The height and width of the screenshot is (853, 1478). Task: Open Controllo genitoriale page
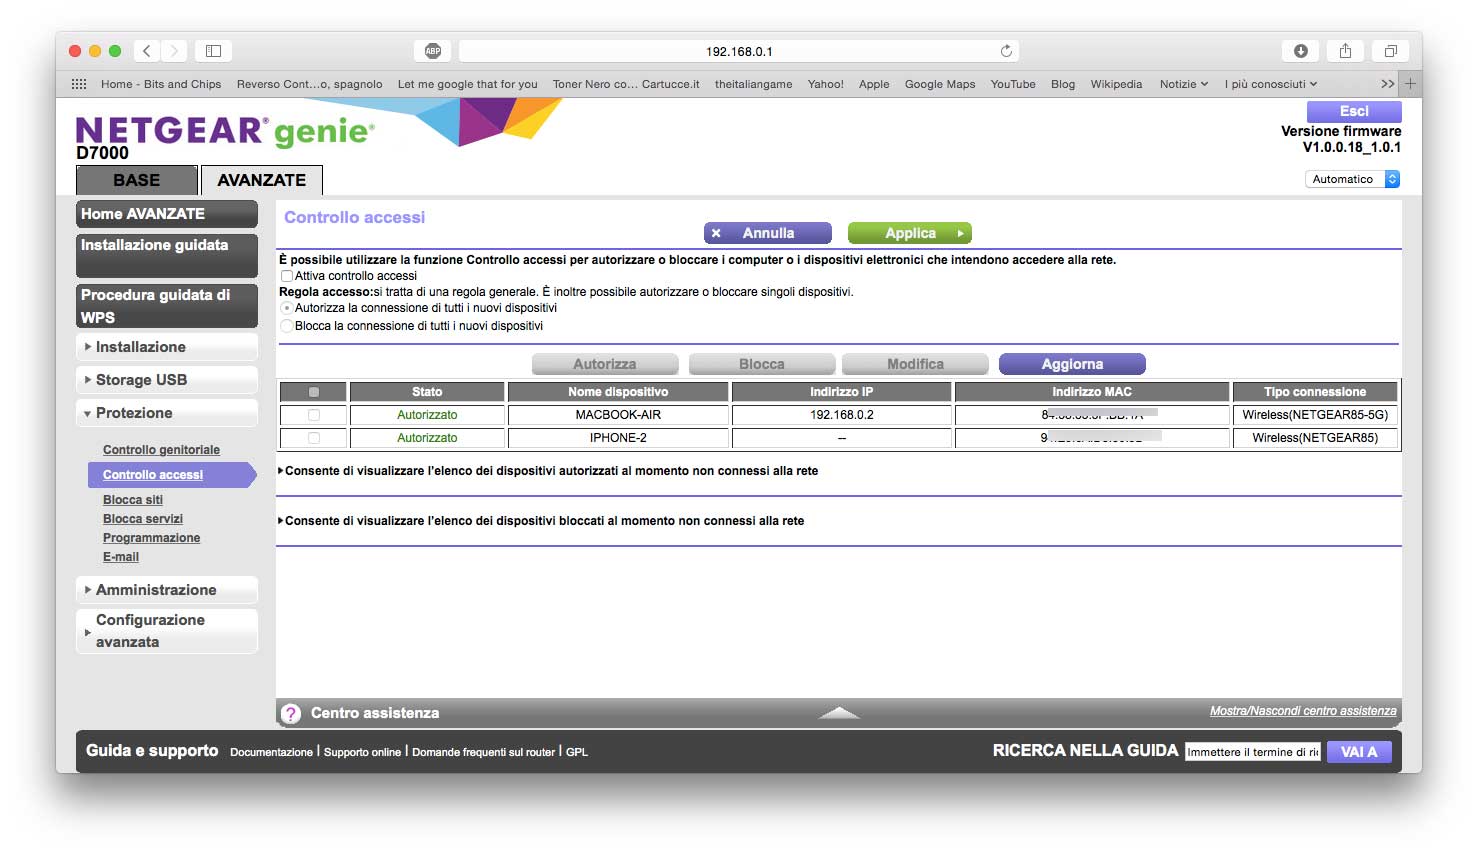point(161,450)
